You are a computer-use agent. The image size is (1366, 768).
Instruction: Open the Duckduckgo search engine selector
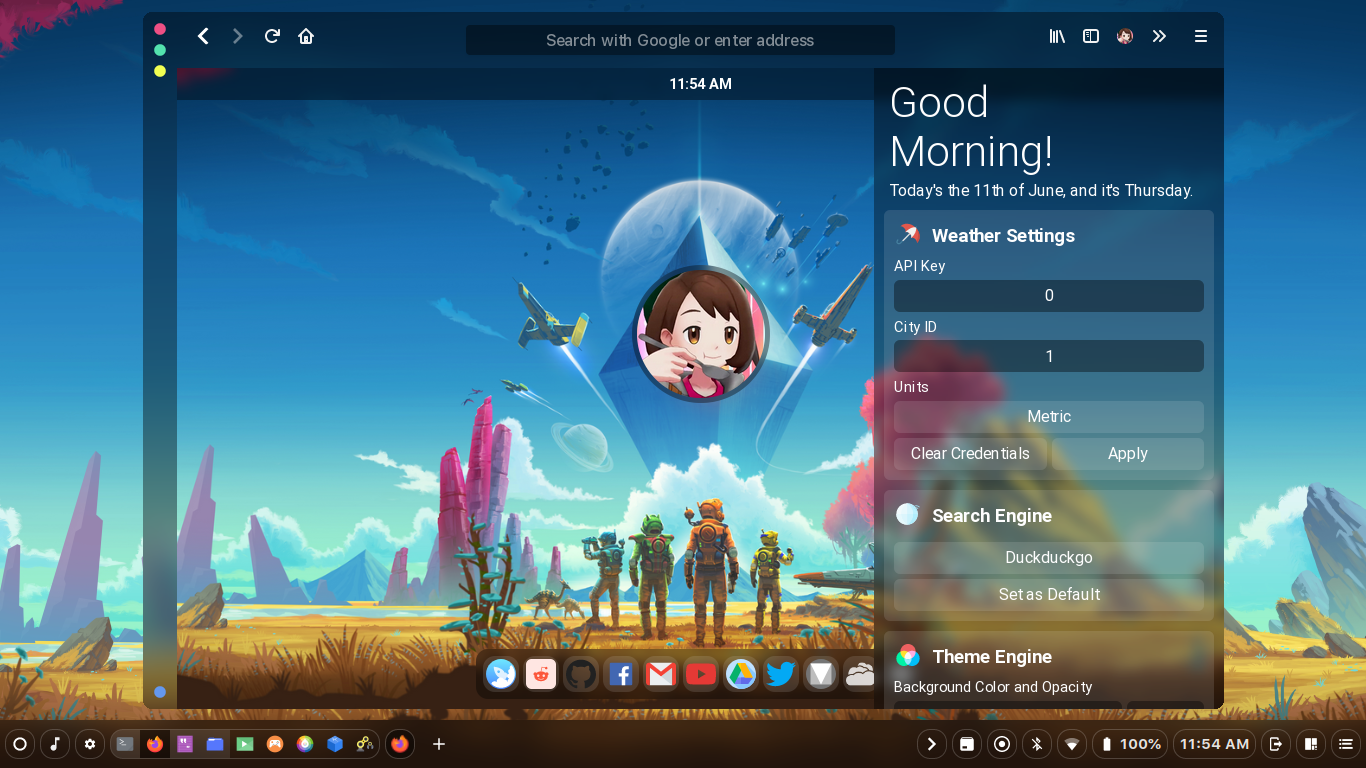point(1049,558)
